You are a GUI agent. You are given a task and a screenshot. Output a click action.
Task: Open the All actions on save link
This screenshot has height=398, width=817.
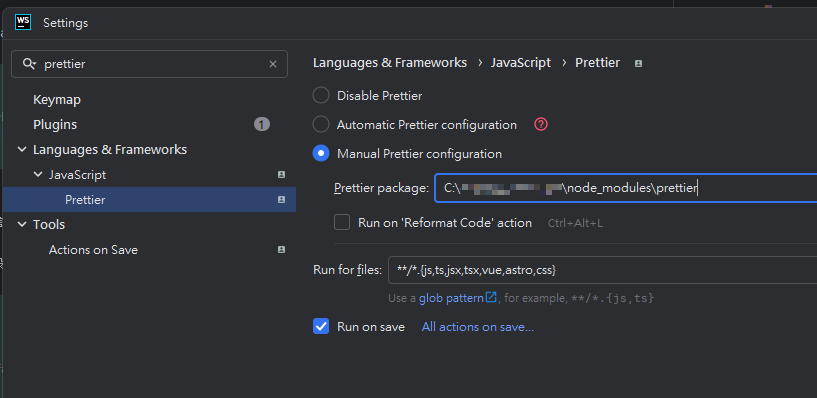(x=478, y=327)
